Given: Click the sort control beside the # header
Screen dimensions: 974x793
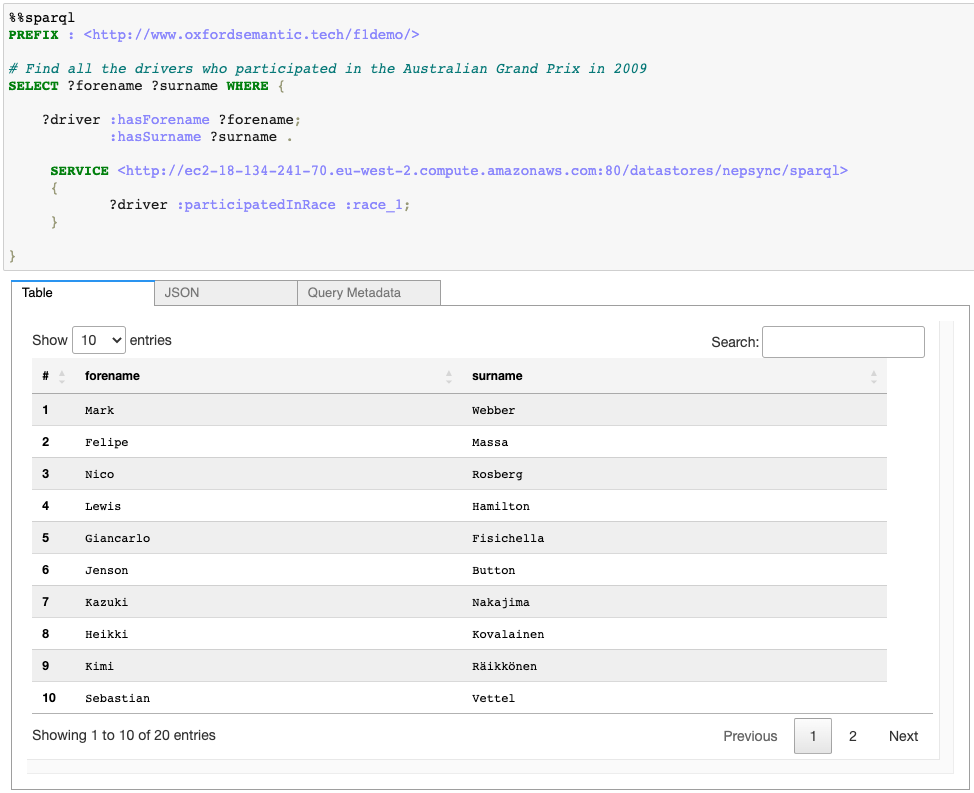Looking at the screenshot, I should 62,376.
